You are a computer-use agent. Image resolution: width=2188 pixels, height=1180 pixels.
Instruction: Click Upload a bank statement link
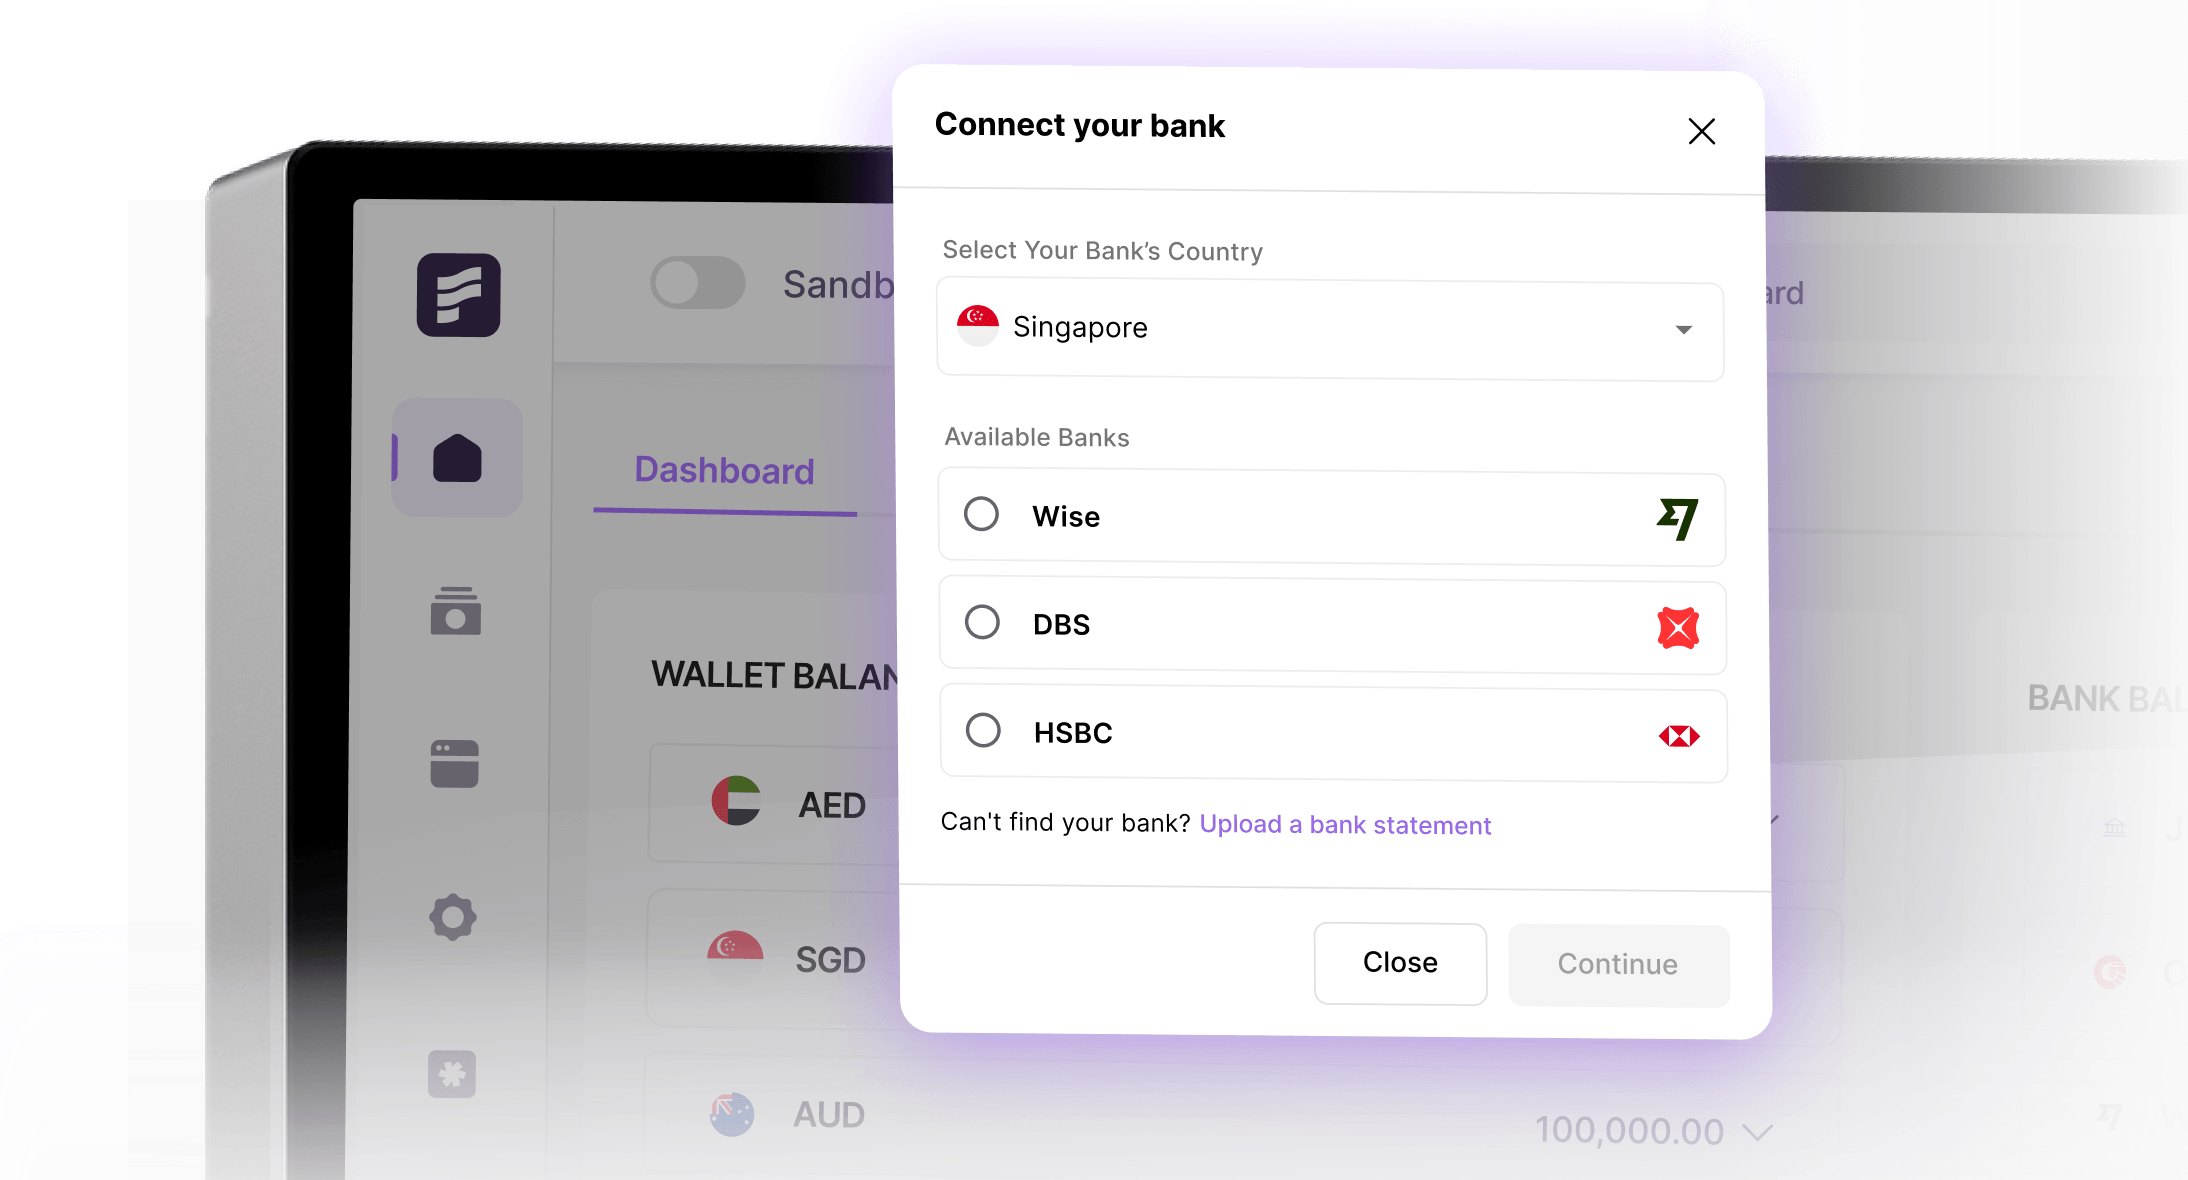(1345, 825)
